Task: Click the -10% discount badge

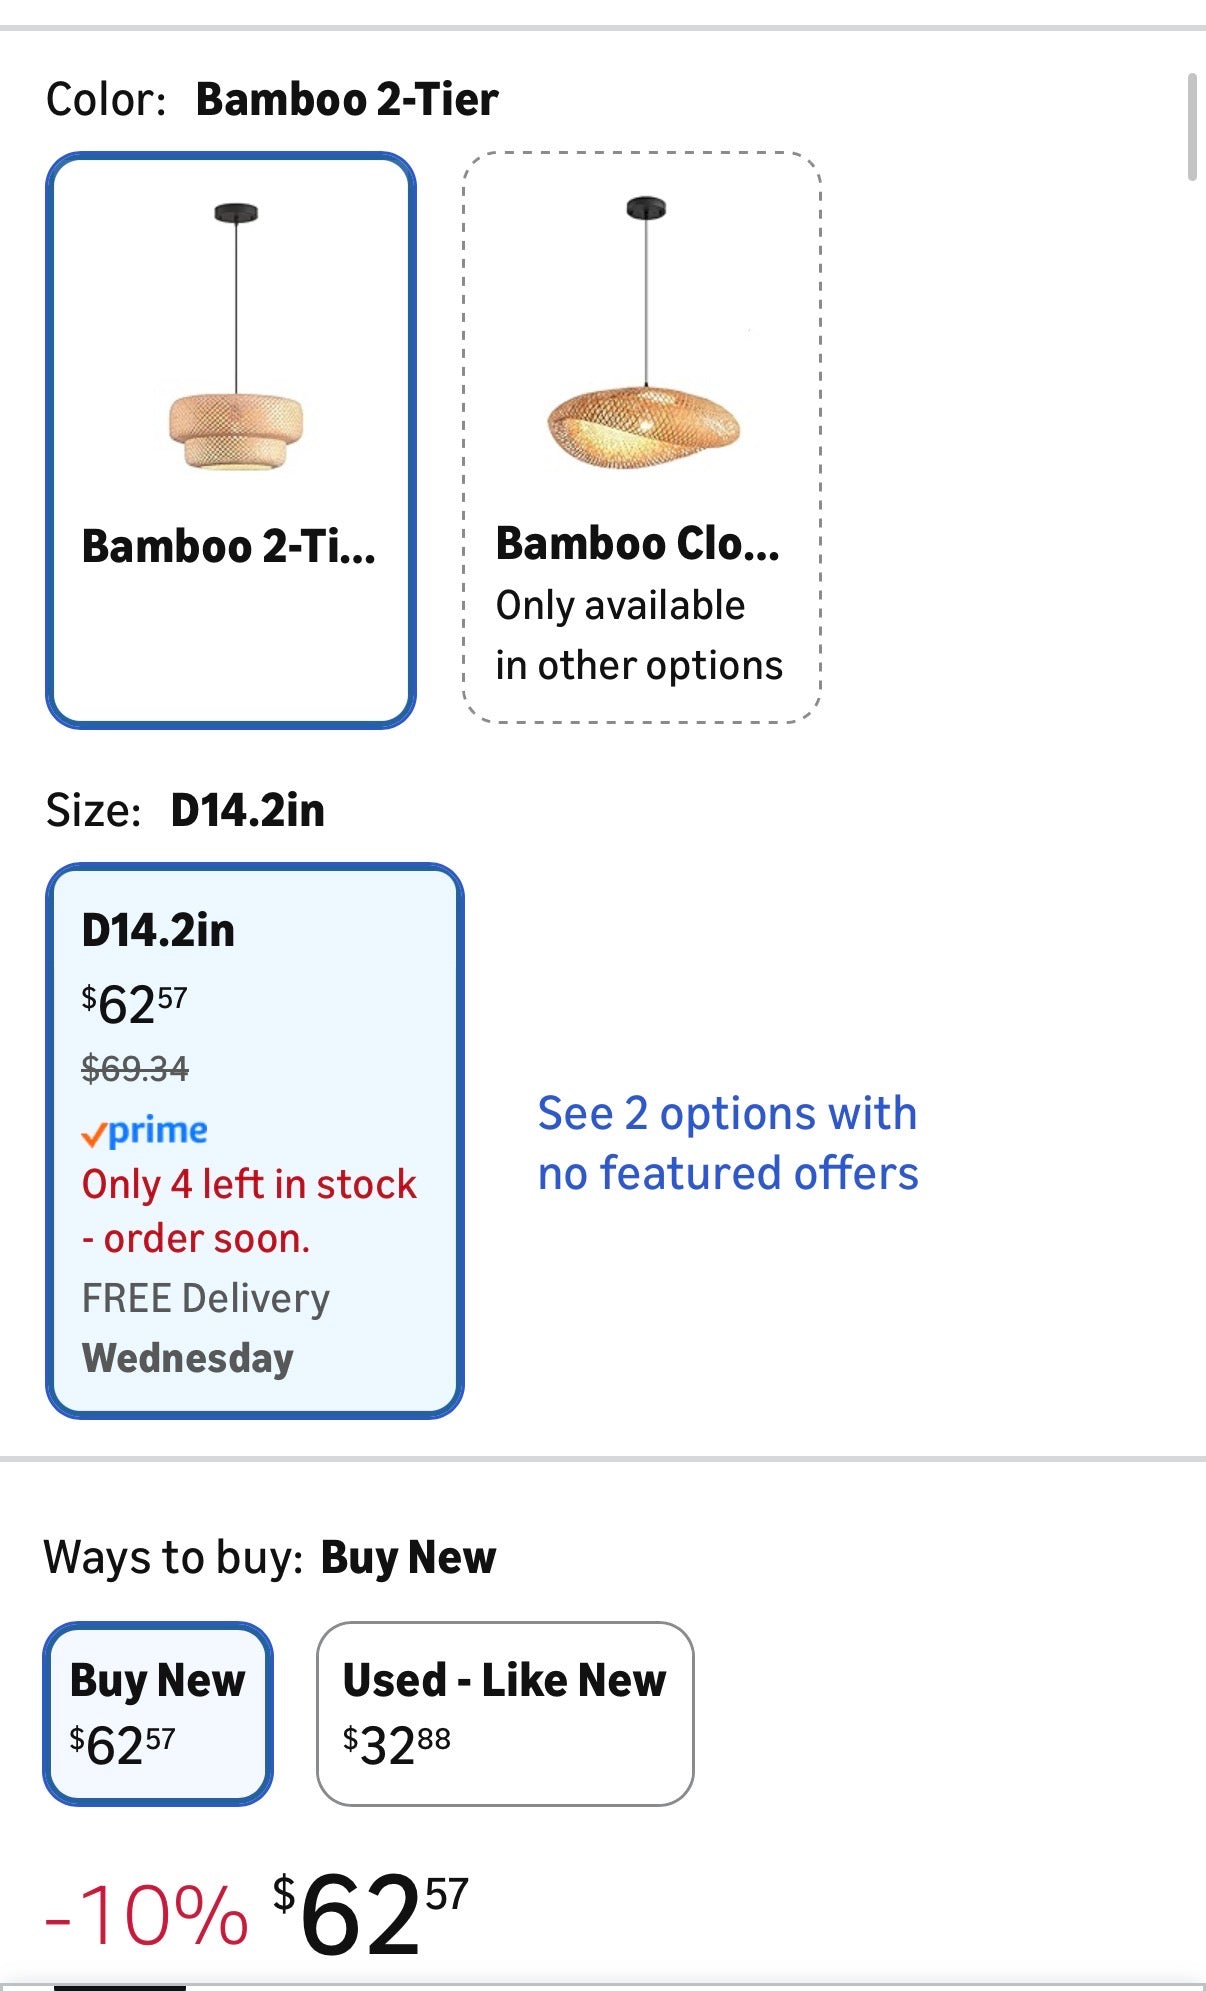Action: [147, 1915]
